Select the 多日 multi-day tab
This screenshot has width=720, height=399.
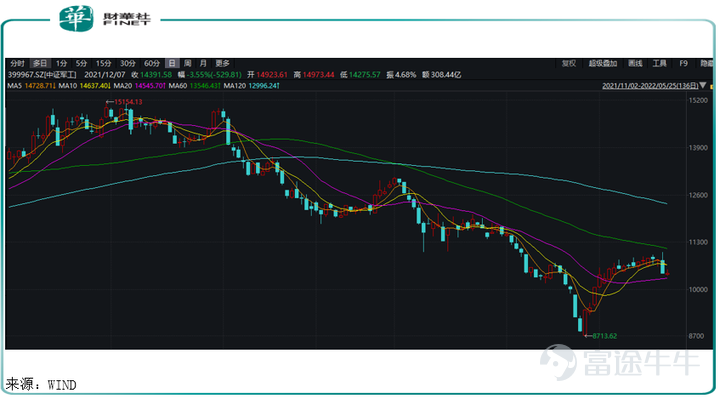point(40,63)
